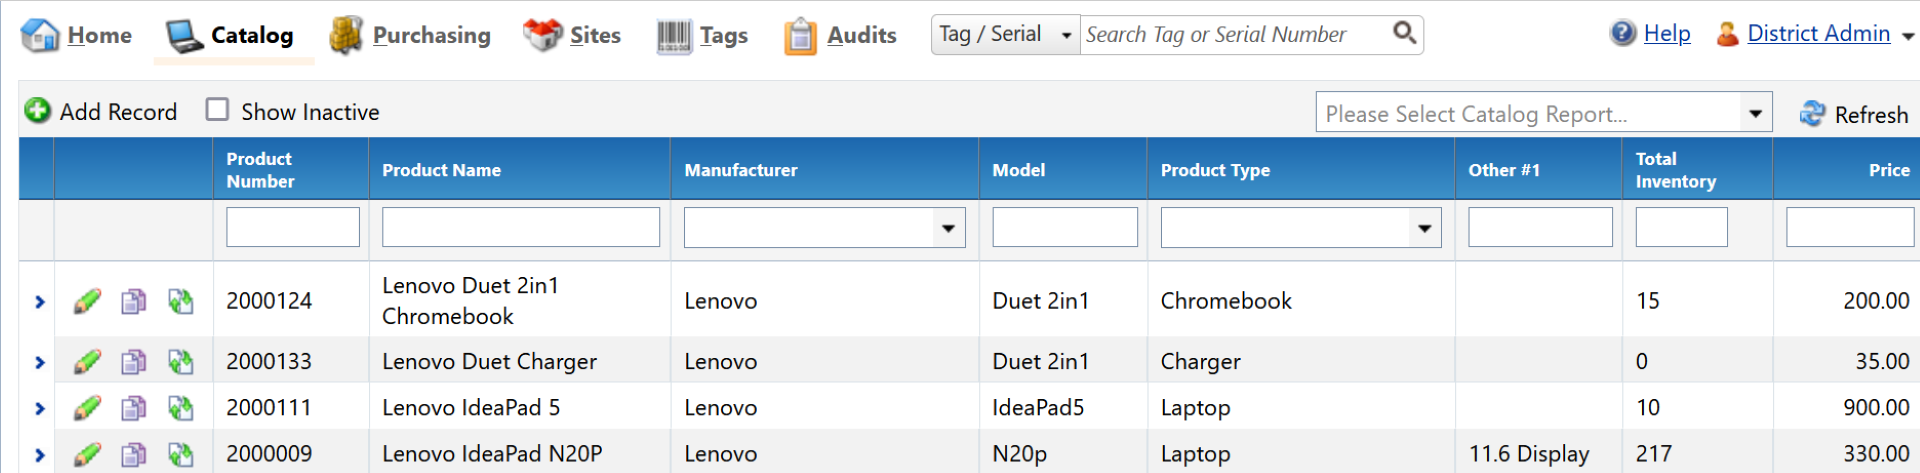1920x473 pixels.
Task: Sort by Manufacturer column header
Action: 740,170
